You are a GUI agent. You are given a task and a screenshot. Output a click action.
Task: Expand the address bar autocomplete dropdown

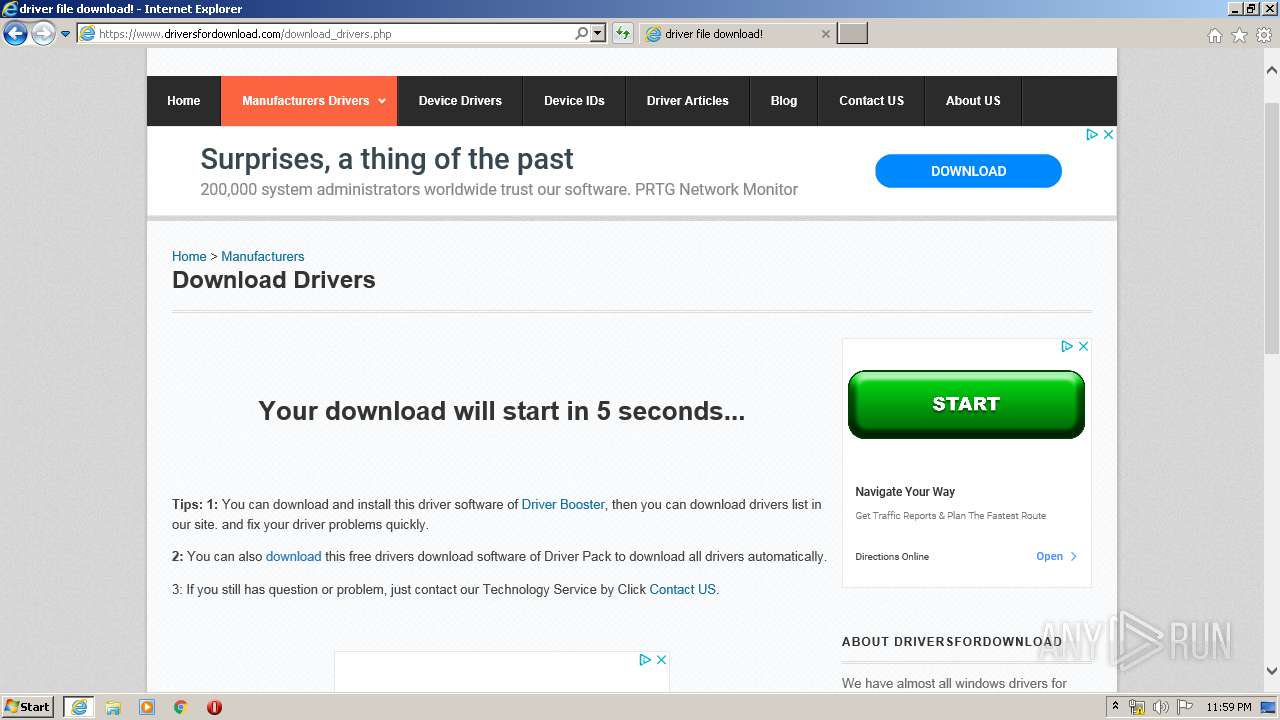click(598, 33)
